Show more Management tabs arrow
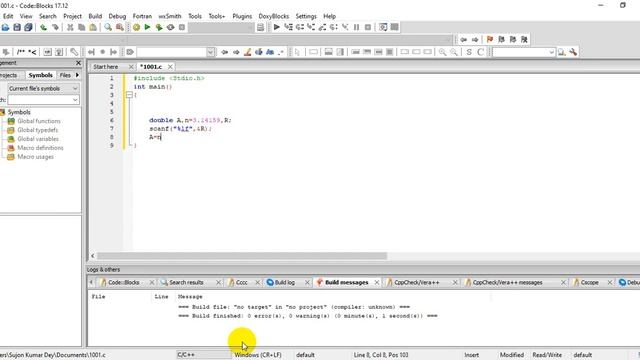The height and width of the screenshot is (360, 640). [77, 75]
